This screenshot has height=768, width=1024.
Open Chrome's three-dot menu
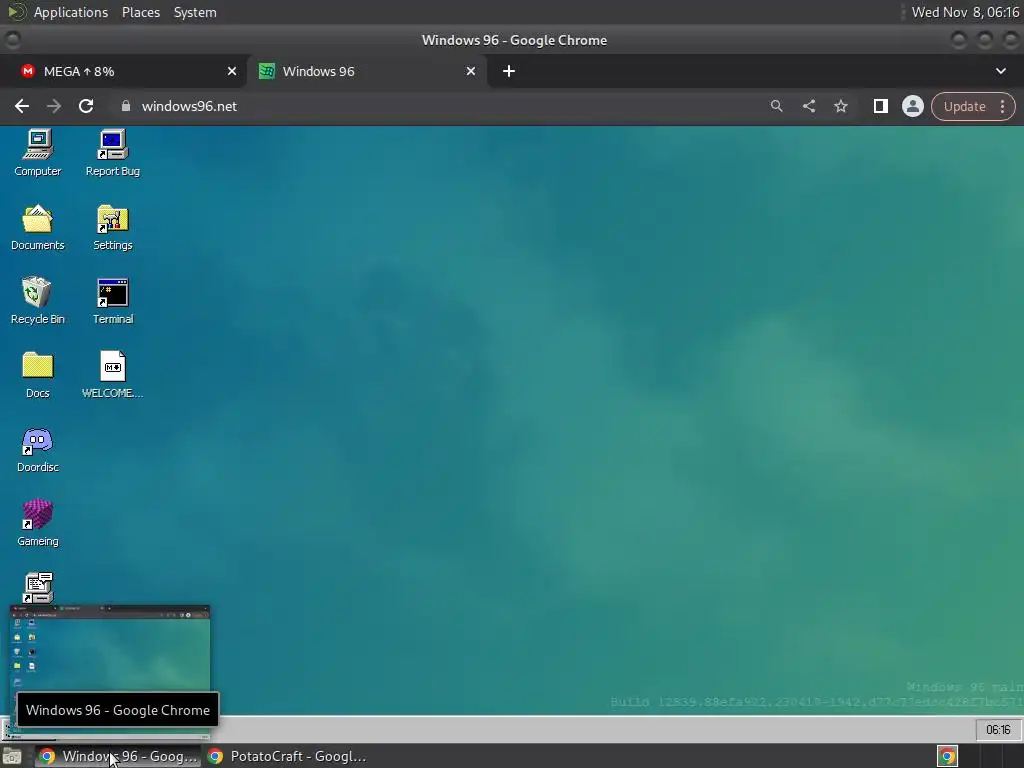click(x=1002, y=106)
